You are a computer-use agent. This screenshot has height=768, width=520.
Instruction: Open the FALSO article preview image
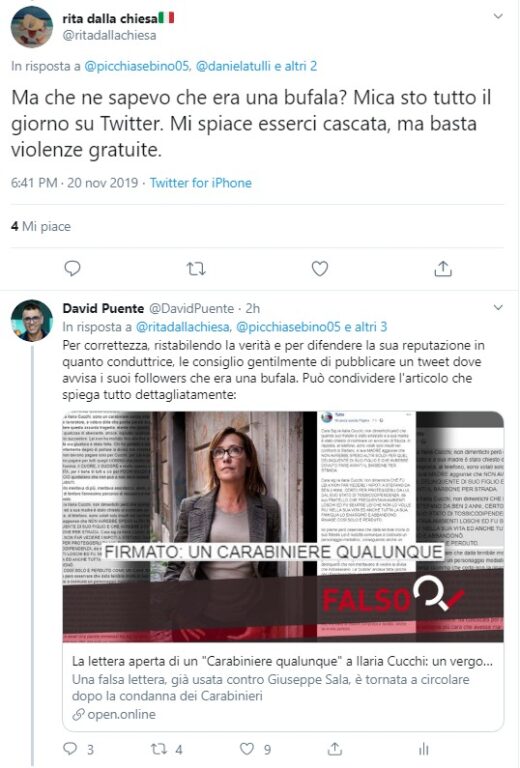(x=283, y=527)
